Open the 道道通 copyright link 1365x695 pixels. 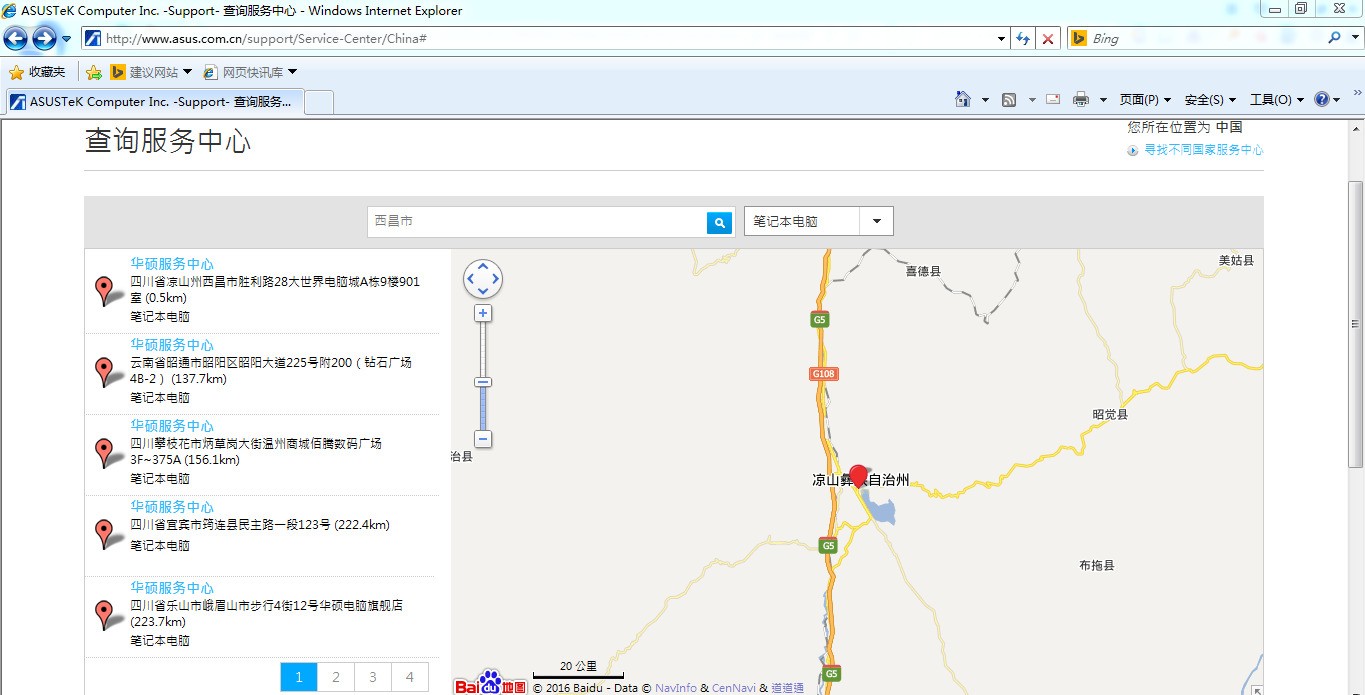coord(787,688)
